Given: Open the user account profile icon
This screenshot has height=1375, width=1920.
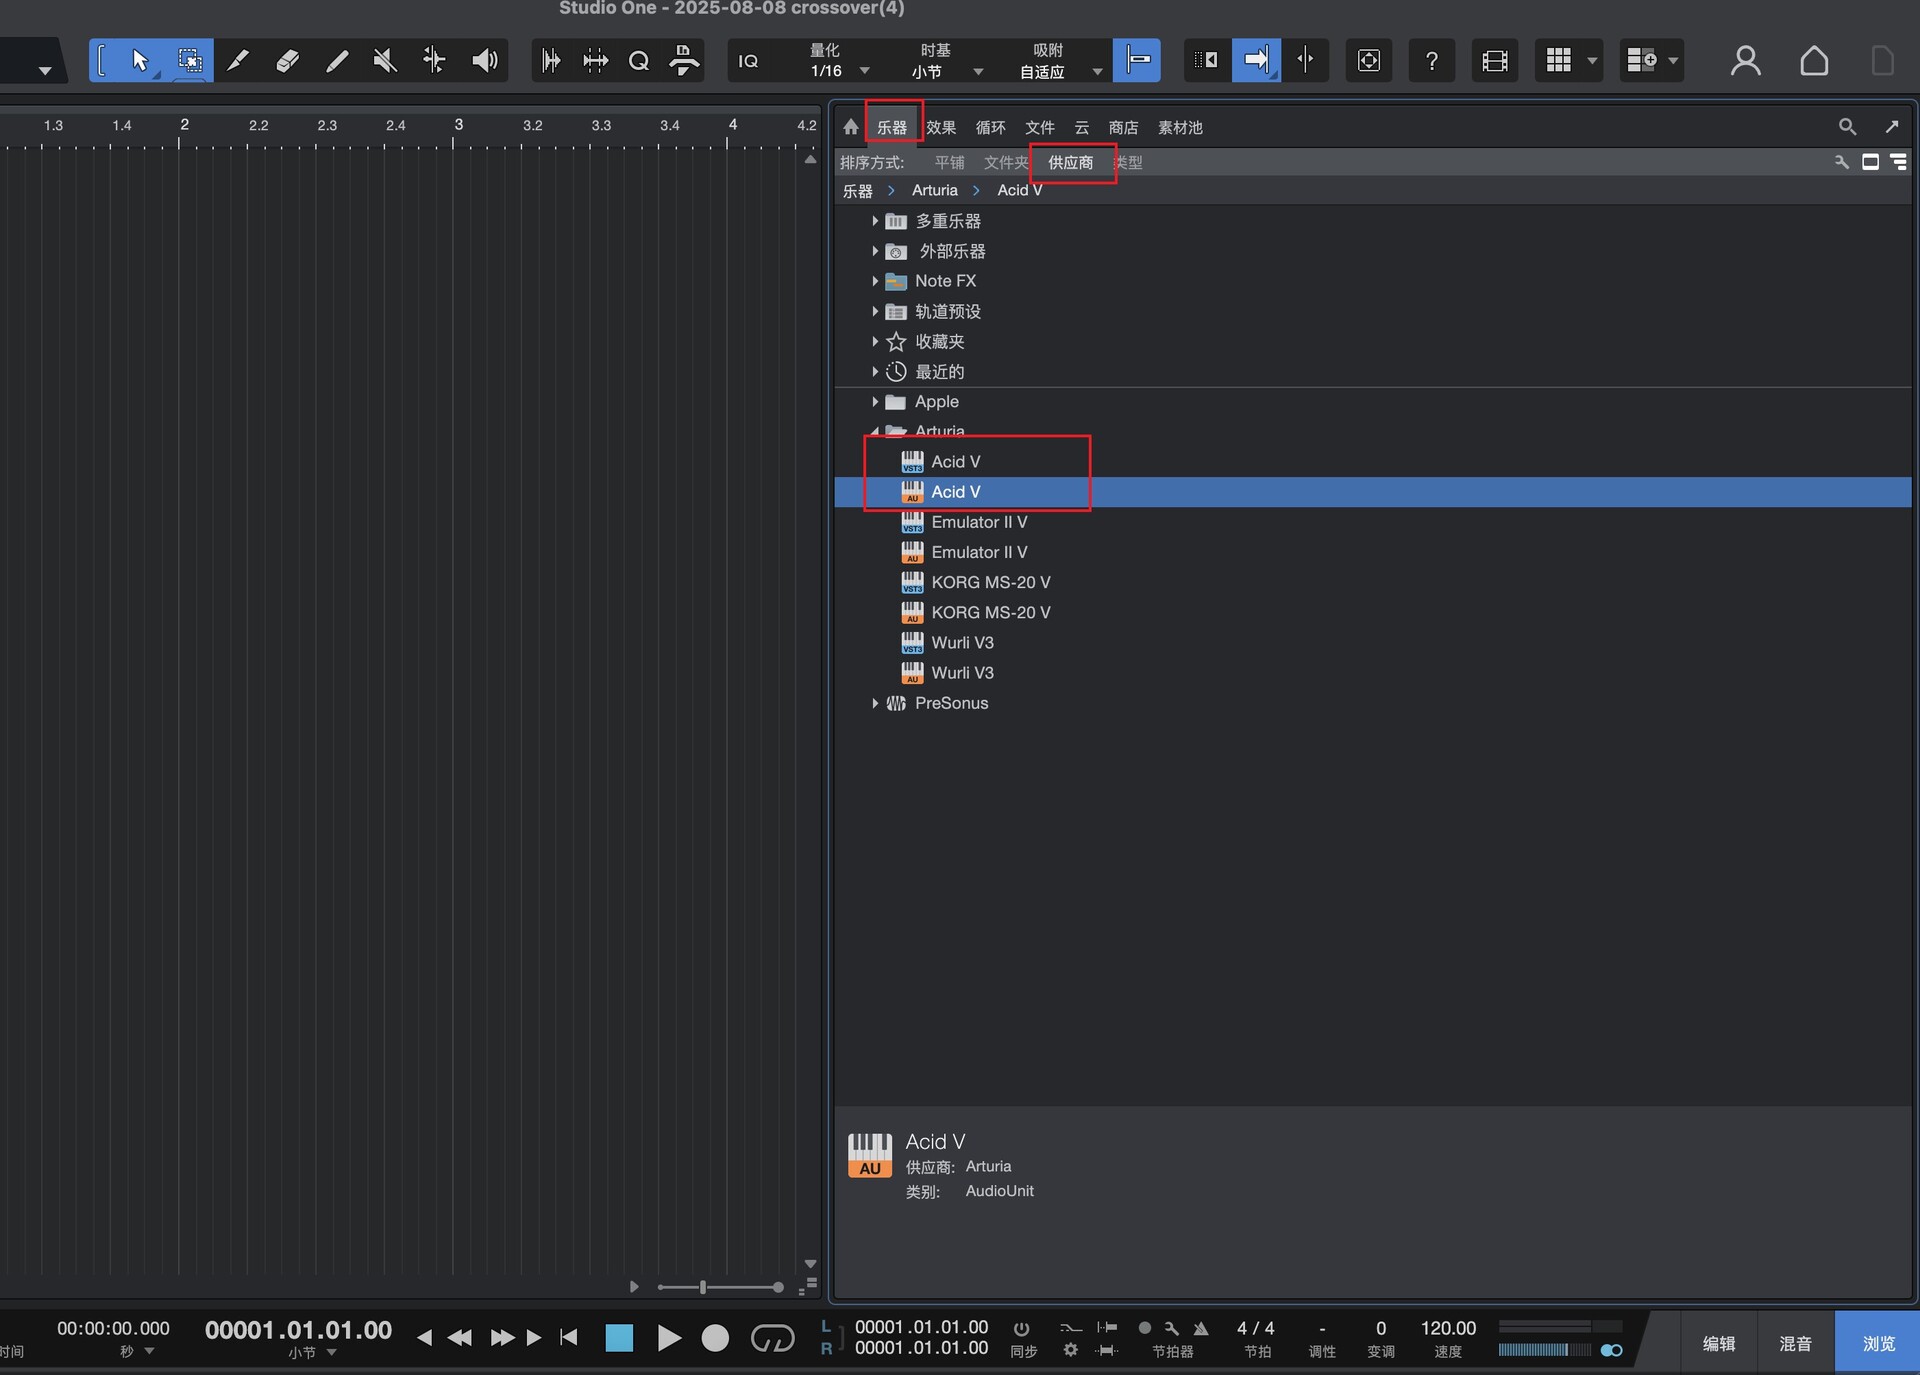Looking at the screenshot, I should point(1745,61).
